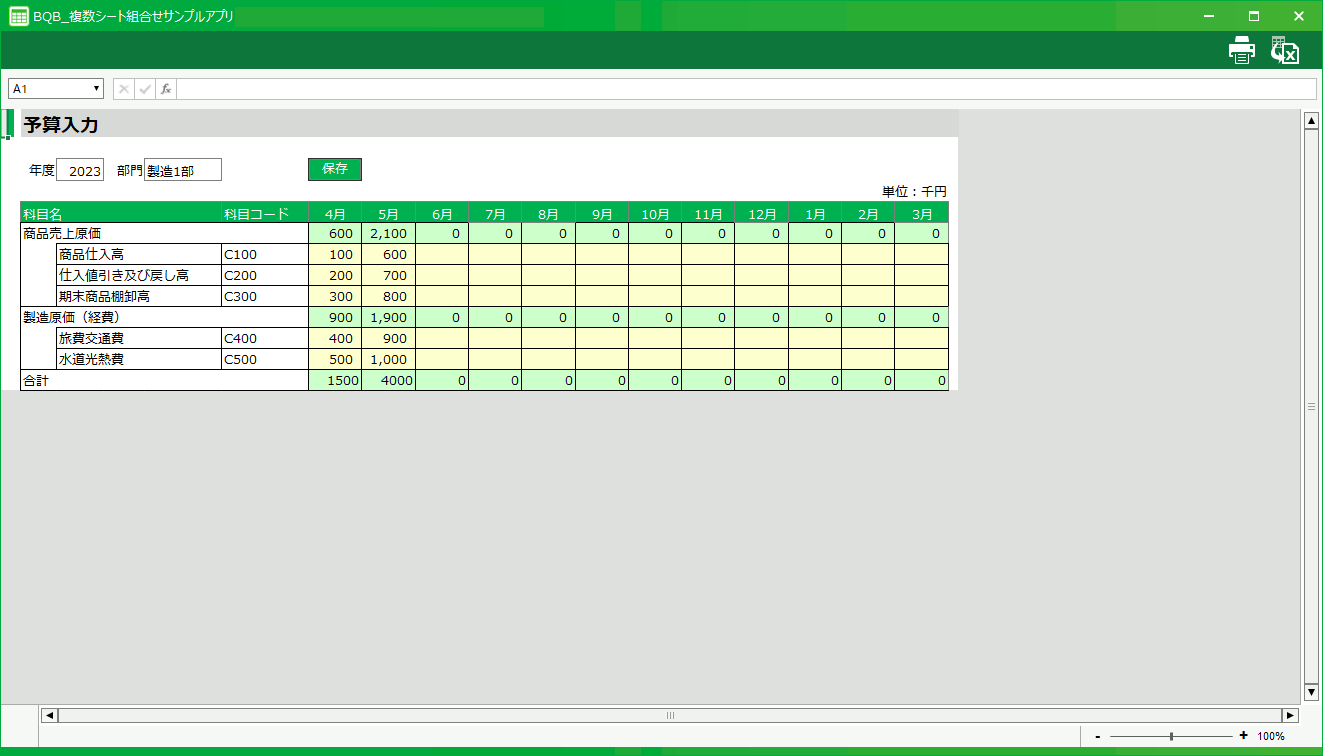Maximize the application window

click(1253, 16)
